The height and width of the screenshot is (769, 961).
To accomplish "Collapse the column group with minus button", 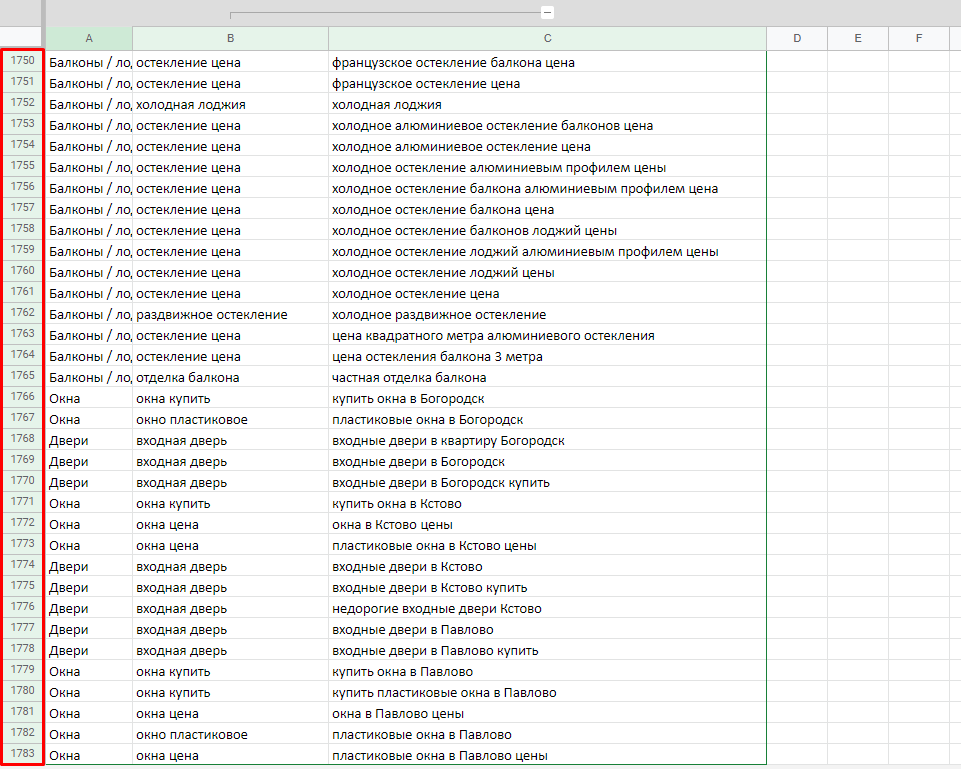I will 547,12.
